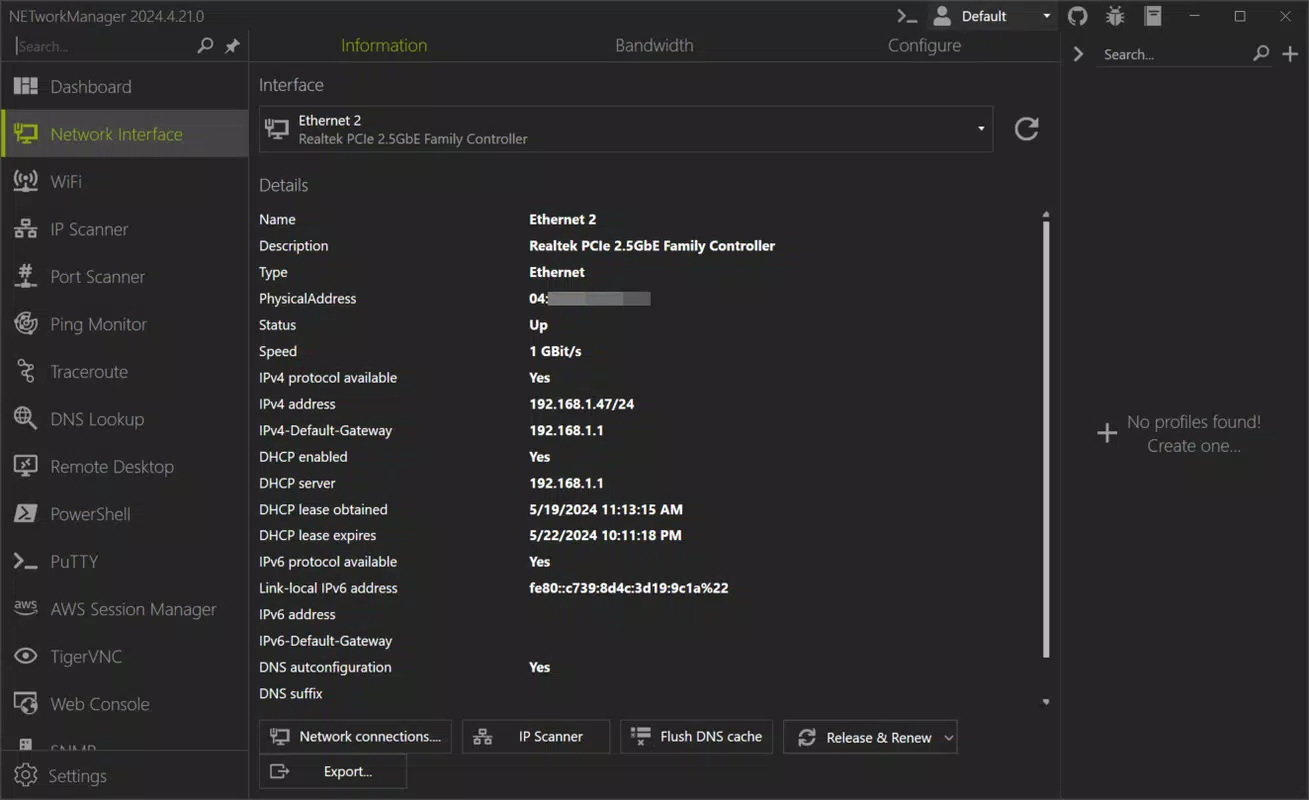1309x800 pixels.
Task: Open the GitHub project page icon
Action: [x=1077, y=16]
